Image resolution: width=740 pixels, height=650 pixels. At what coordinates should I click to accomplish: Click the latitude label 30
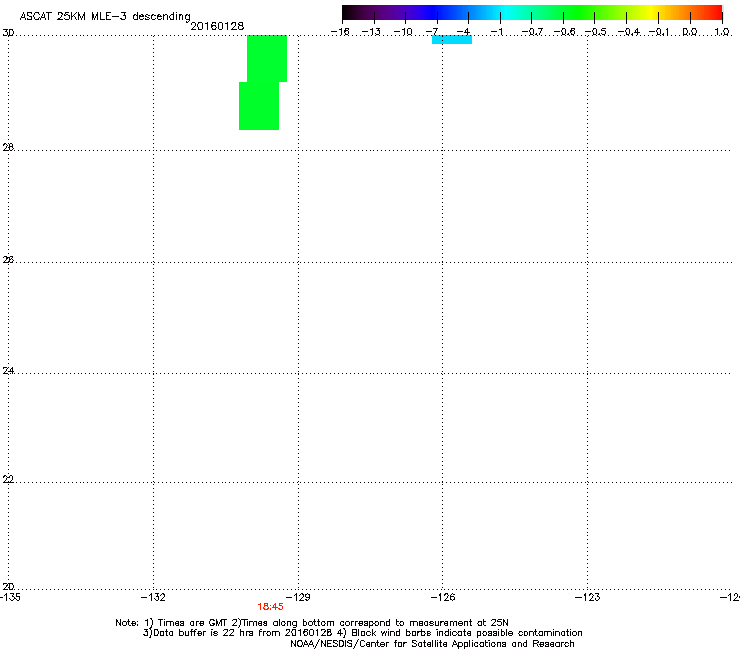click(8, 33)
